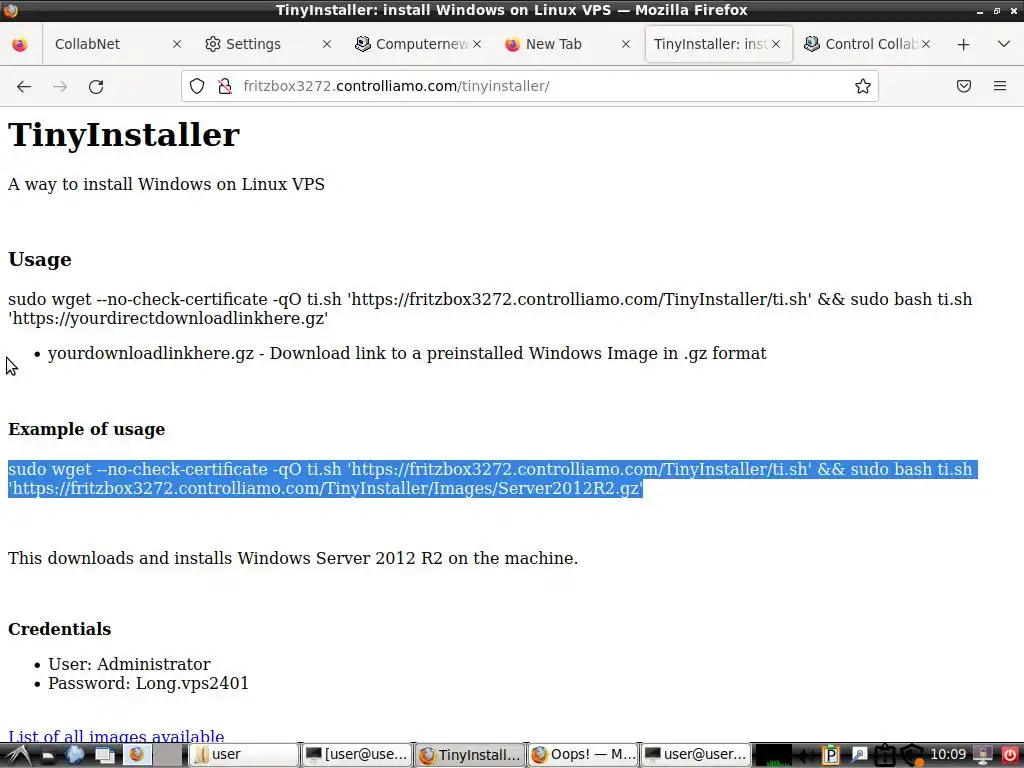The width and height of the screenshot is (1024, 768).
Task: Close the Control Collab tab
Action: pos(926,44)
